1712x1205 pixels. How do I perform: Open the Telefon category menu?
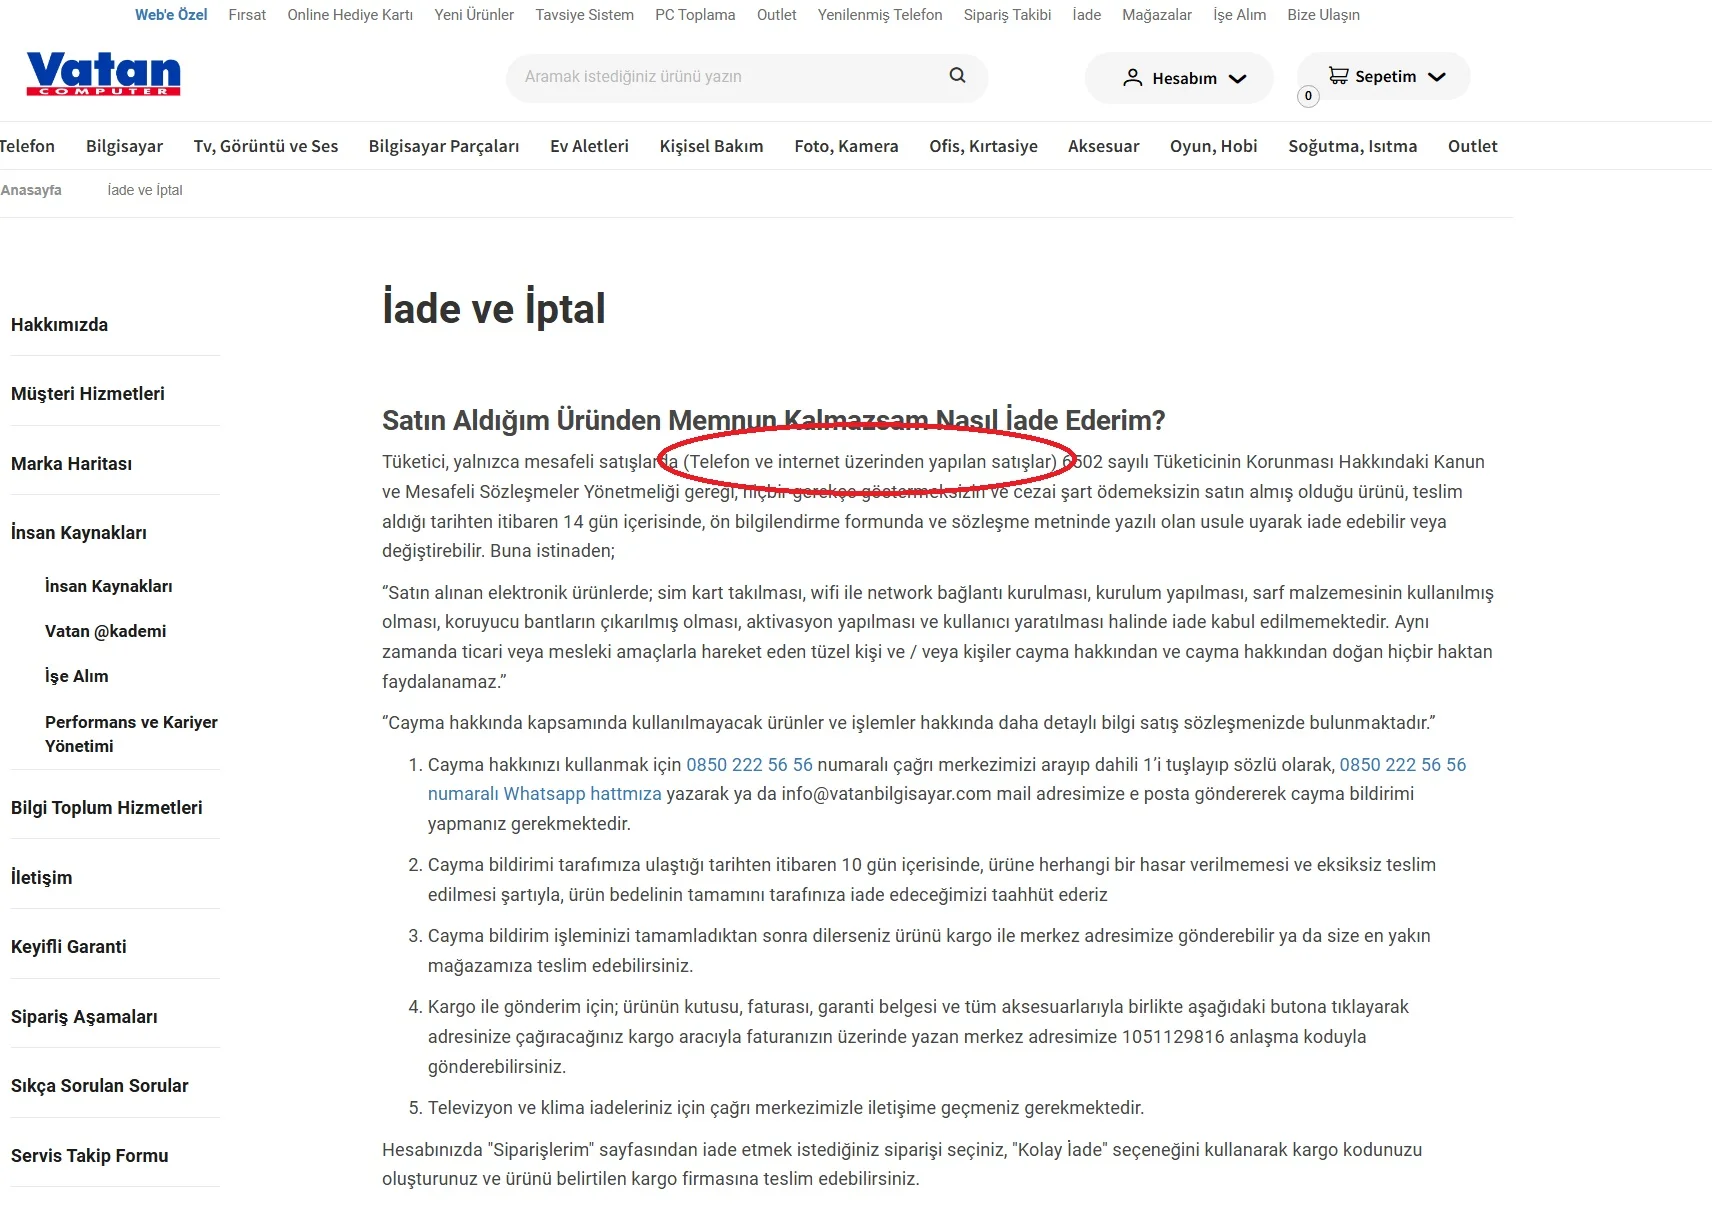[27, 146]
